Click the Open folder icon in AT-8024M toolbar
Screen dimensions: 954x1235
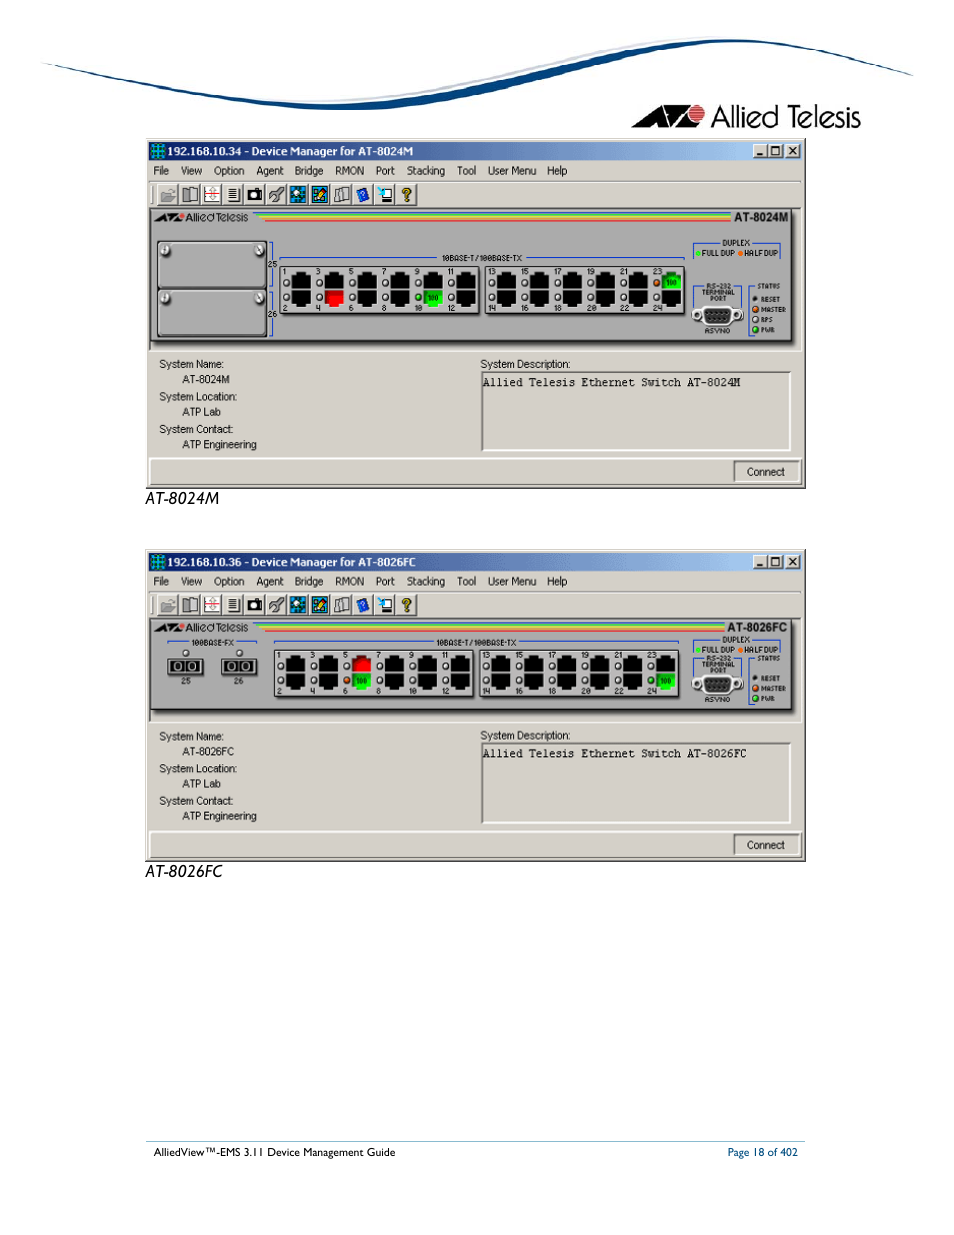click(x=168, y=195)
